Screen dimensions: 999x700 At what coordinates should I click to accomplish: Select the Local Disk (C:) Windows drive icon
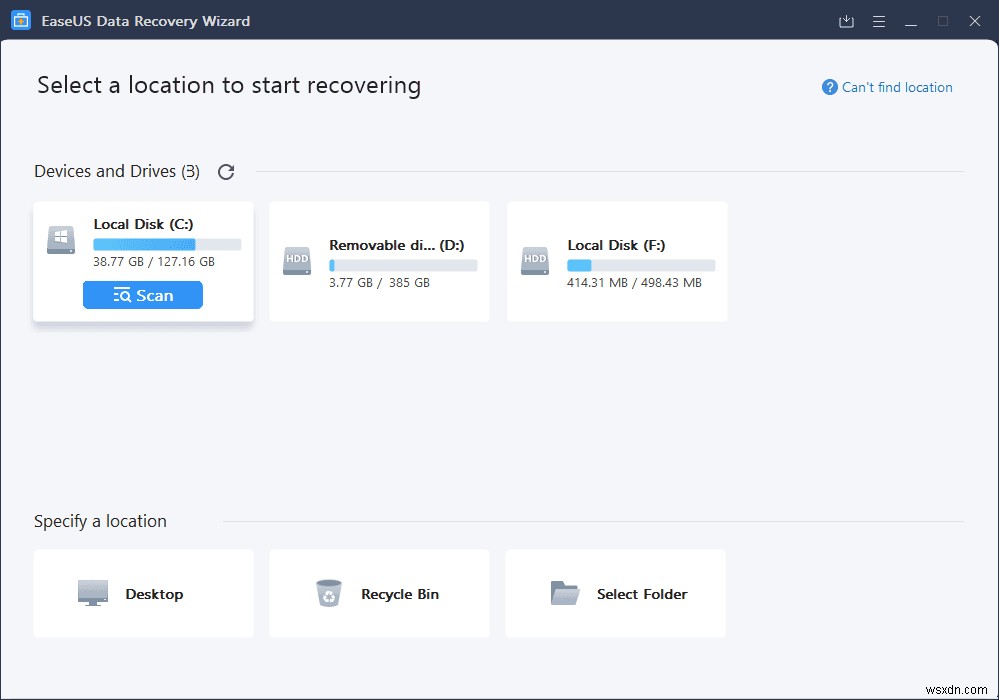click(61, 240)
